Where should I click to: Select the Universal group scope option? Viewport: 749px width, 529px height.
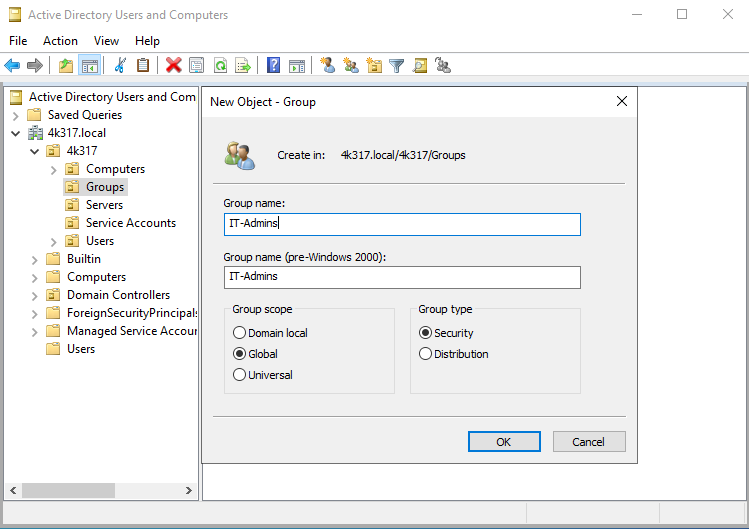pyautogui.click(x=263, y=375)
